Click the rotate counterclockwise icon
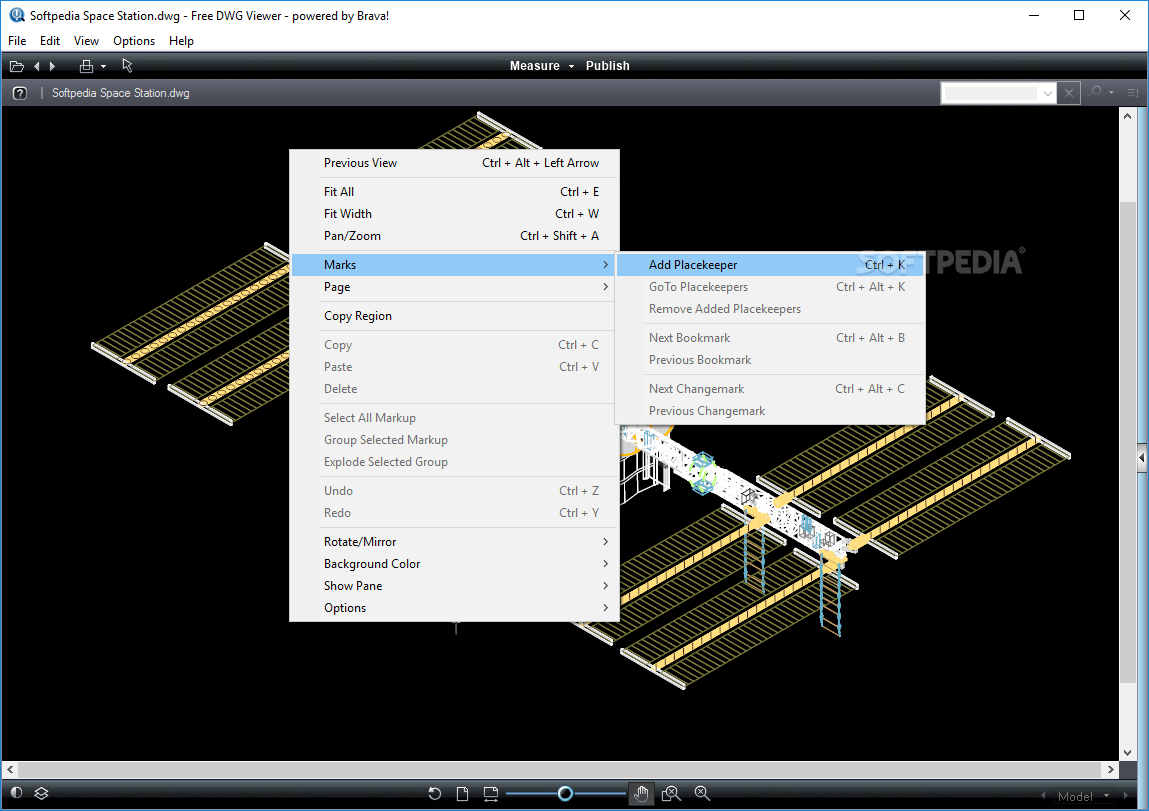The height and width of the screenshot is (811, 1149). (x=435, y=793)
